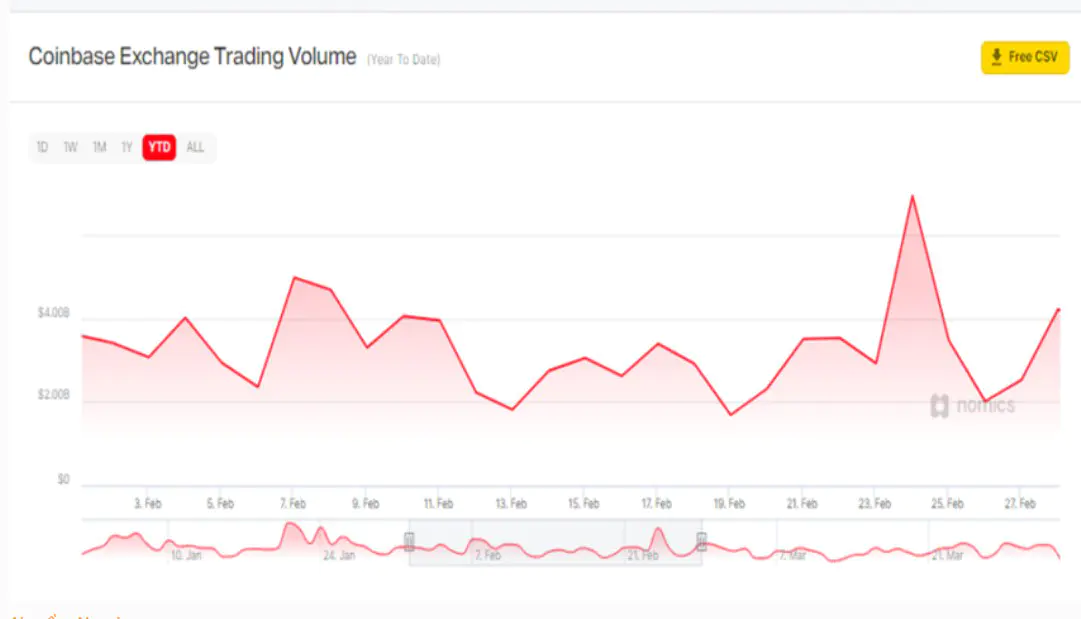The width and height of the screenshot is (1081, 619).
Task: Click the highest volume peak on the chart
Action: [912, 196]
